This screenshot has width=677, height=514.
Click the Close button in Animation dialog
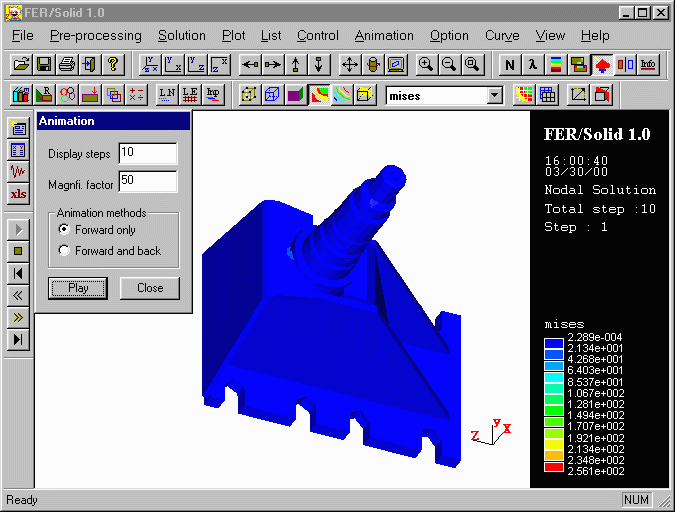pos(150,288)
